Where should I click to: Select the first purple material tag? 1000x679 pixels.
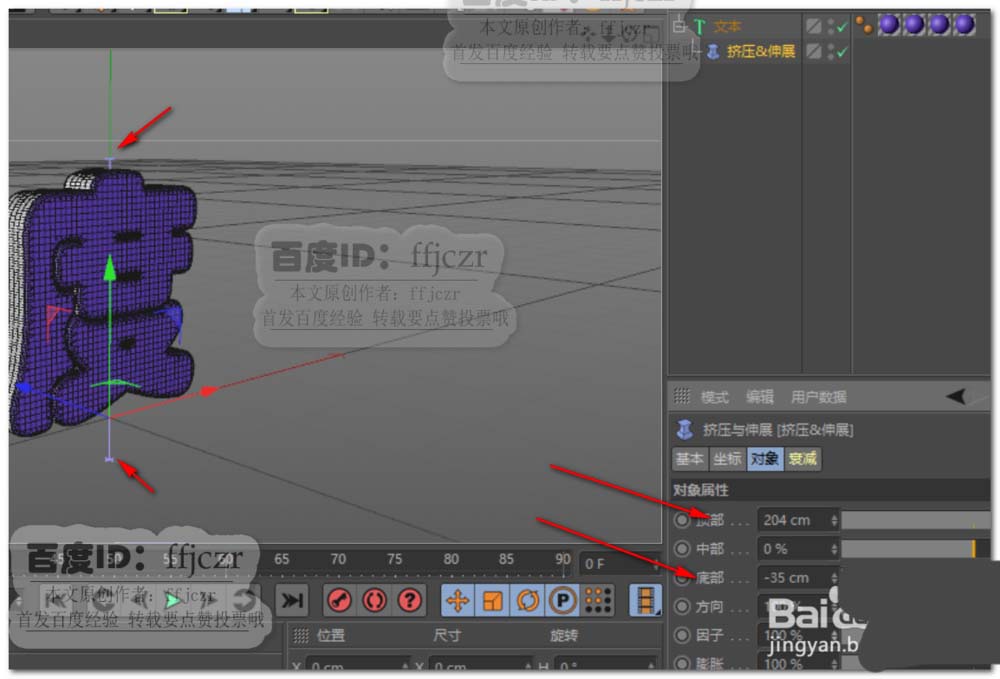click(x=889, y=25)
